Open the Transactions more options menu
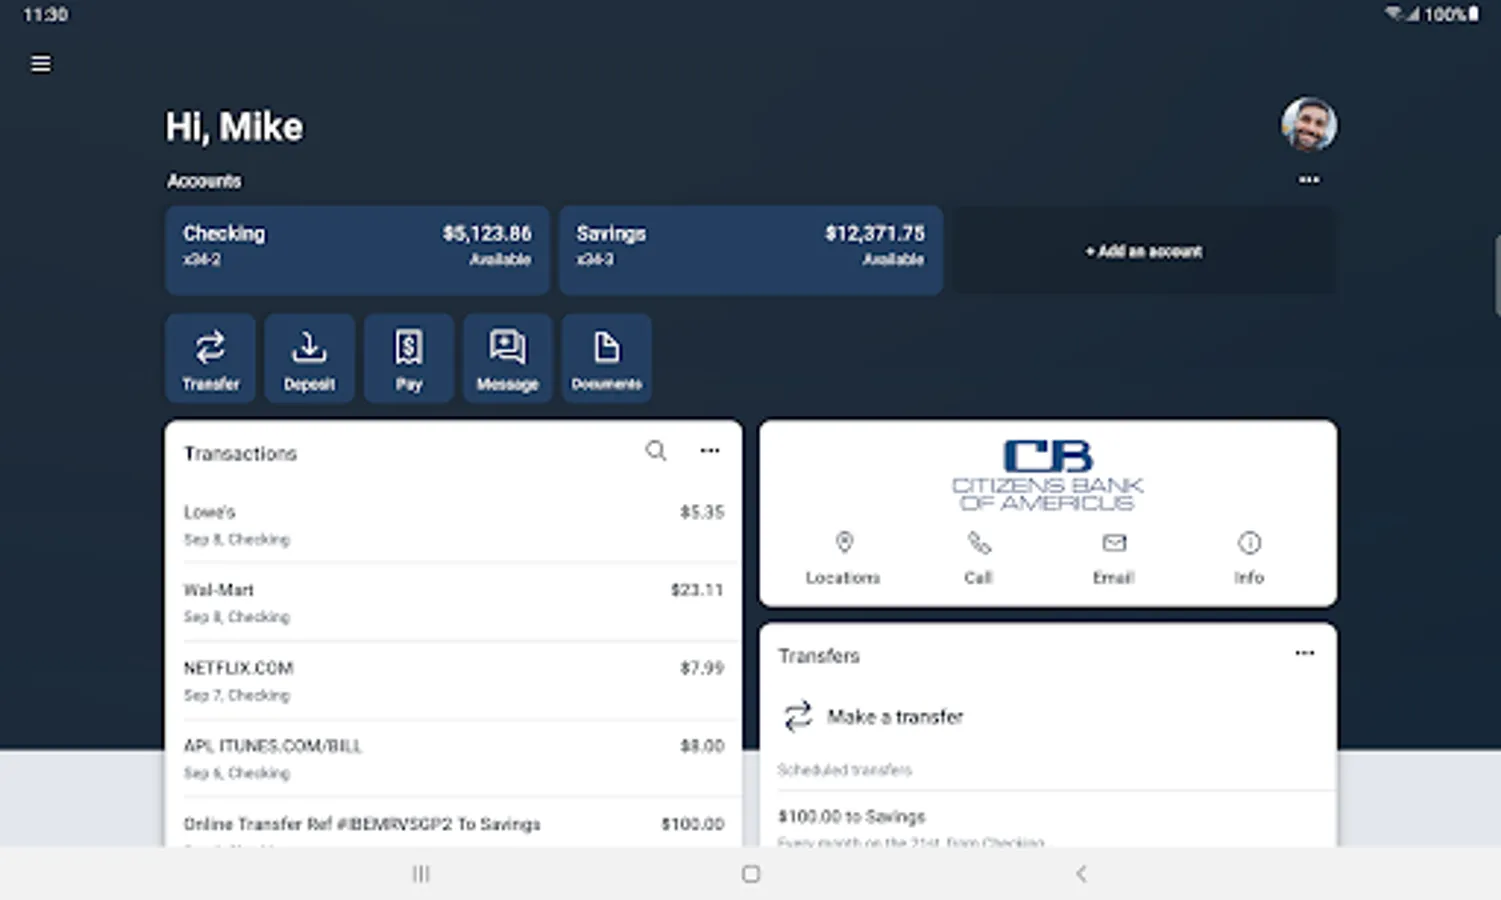The width and height of the screenshot is (1501, 900). pyautogui.click(x=710, y=451)
